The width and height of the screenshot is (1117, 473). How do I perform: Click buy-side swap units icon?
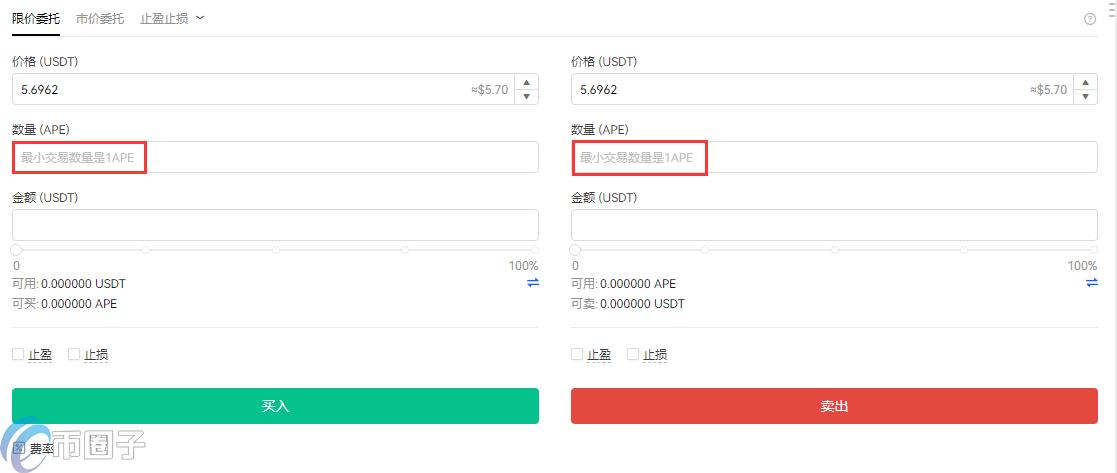pyautogui.click(x=533, y=284)
